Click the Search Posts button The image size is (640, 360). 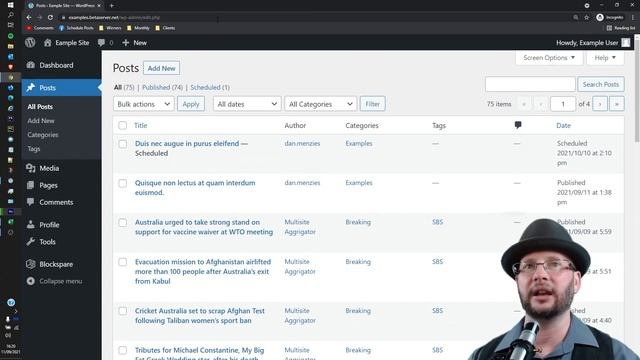click(x=600, y=84)
